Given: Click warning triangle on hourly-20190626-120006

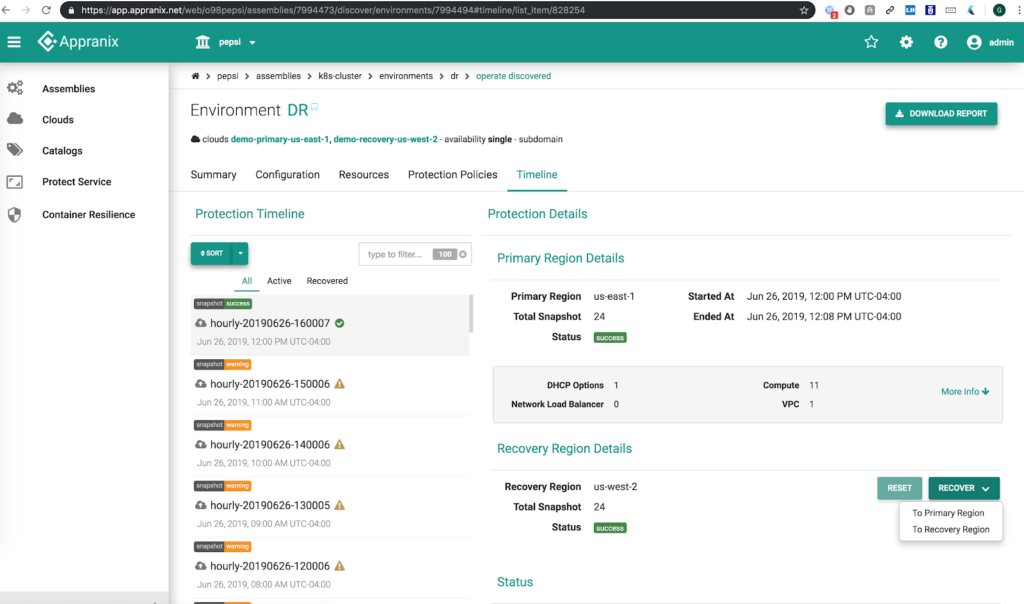Looking at the screenshot, I should (340, 566).
